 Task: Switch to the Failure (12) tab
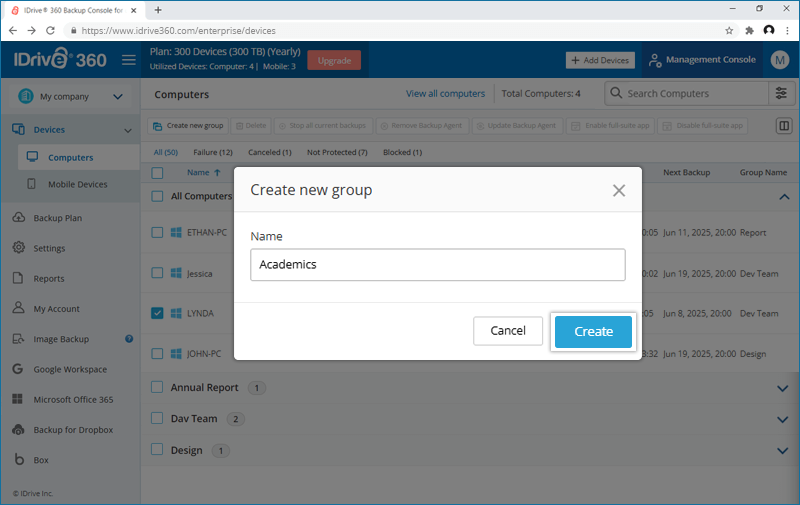tap(213, 153)
